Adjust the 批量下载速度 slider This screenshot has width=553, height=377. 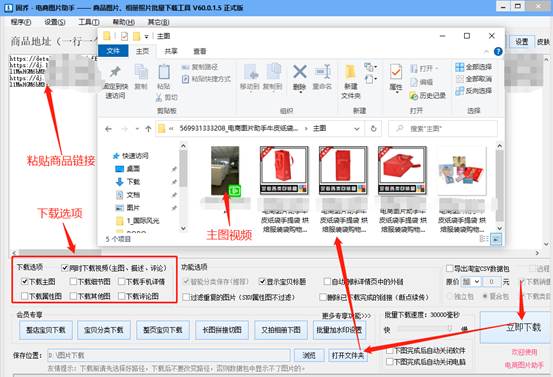[450, 329]
